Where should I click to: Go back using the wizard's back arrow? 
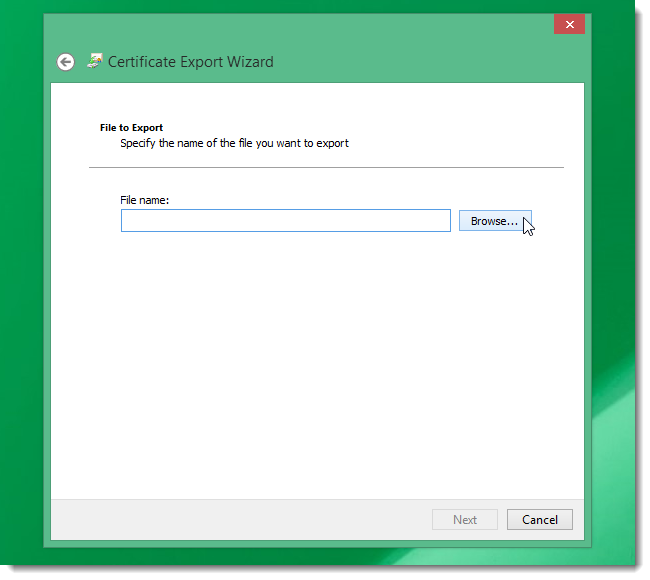[65, 62]
